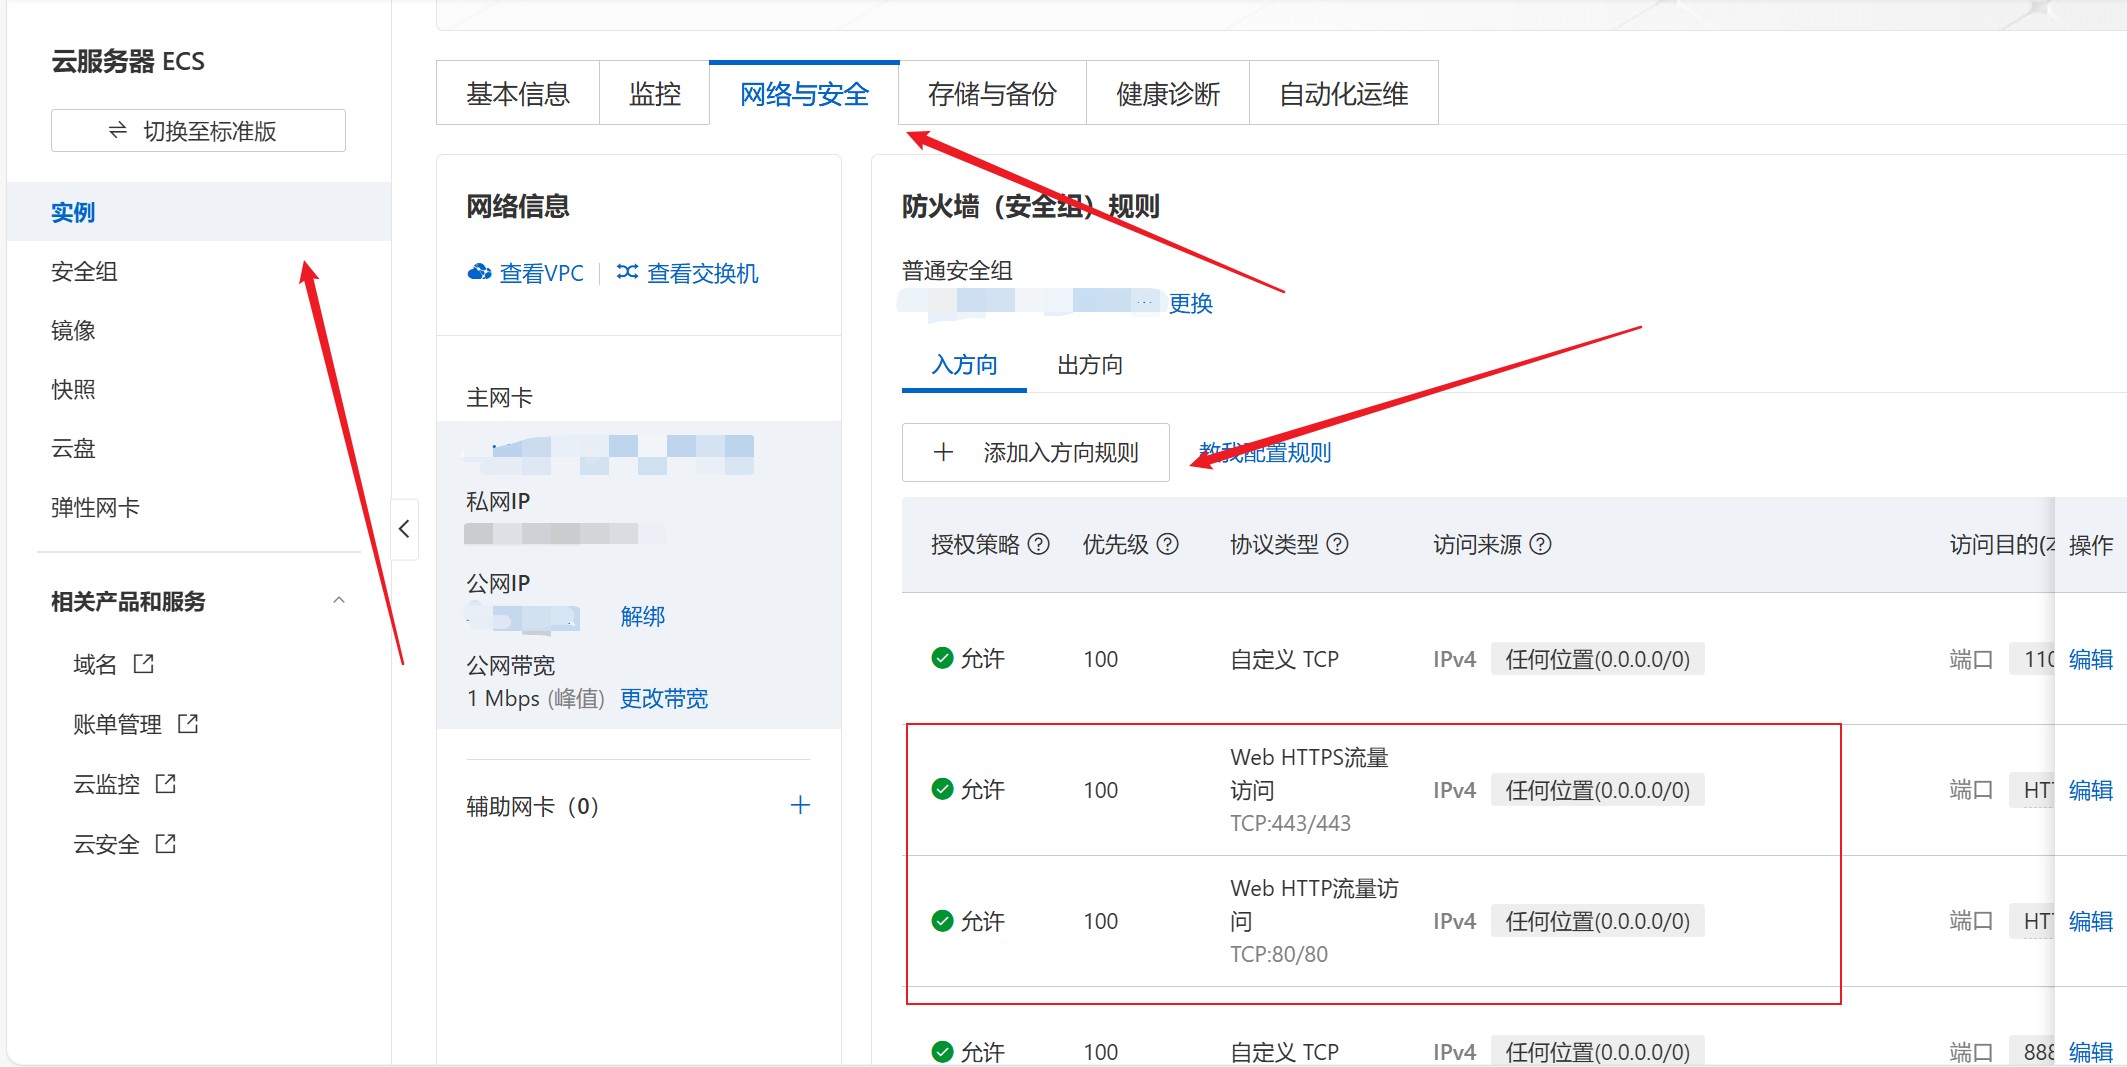Click 任何位置(0.0.0.0/0) in the HTTPS row
Image resolution: width=2127 pixels, height=1067 pixels.
[x=1597, y=790]
